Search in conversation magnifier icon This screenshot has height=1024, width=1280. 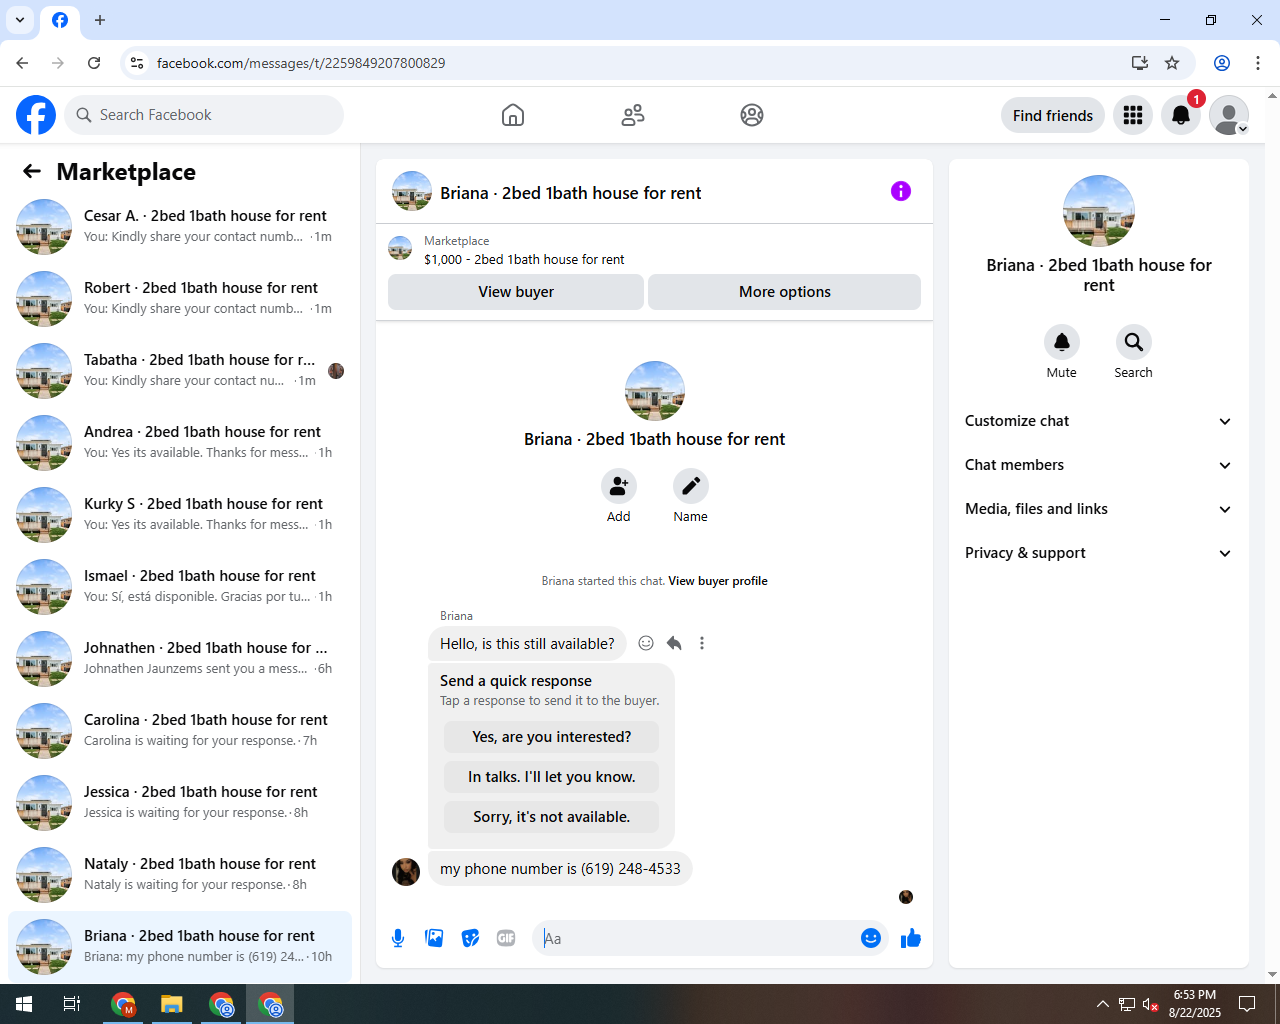(x=1133, y=342)
